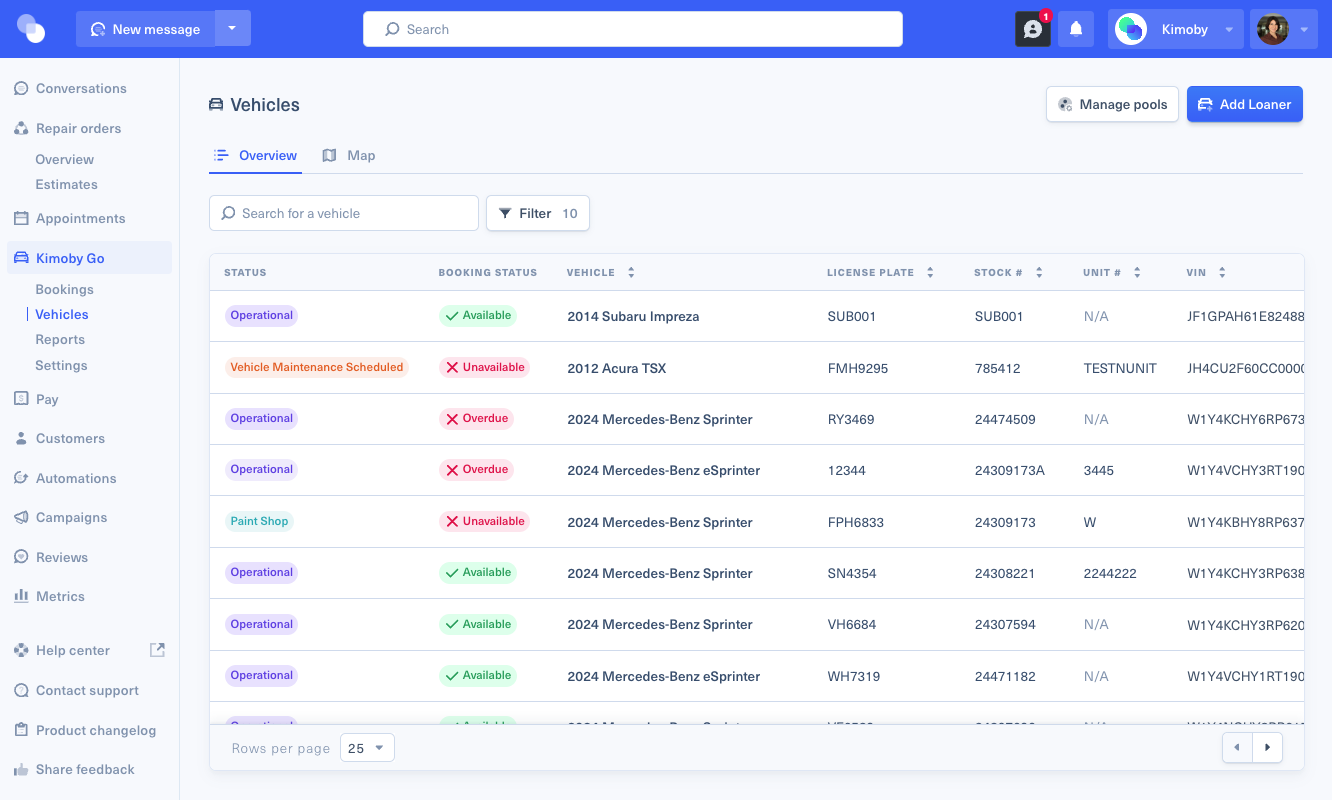The image size is (1332, 800).
Task: Click the New message button
Action: [145, 29]
